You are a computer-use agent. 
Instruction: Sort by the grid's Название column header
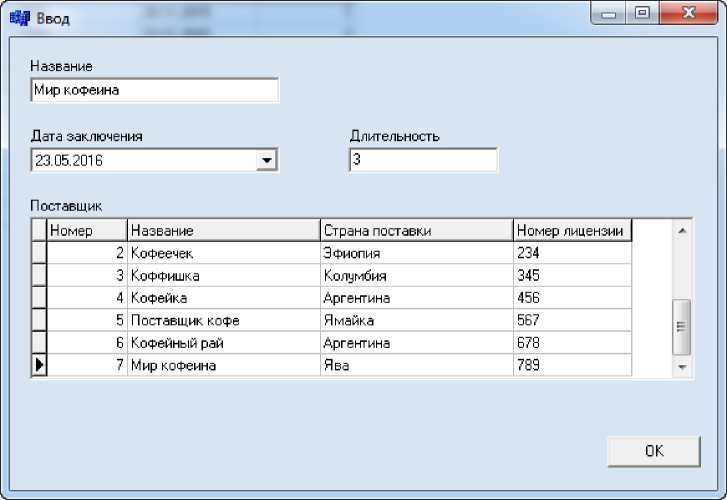(x=223, y=230)
